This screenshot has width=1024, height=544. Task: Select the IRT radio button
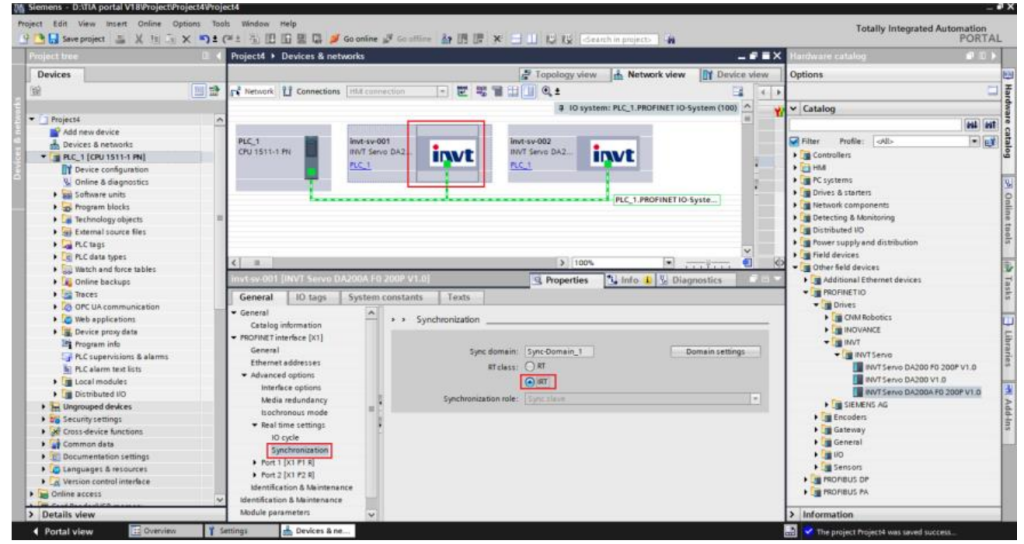click(x=530, y=382)
